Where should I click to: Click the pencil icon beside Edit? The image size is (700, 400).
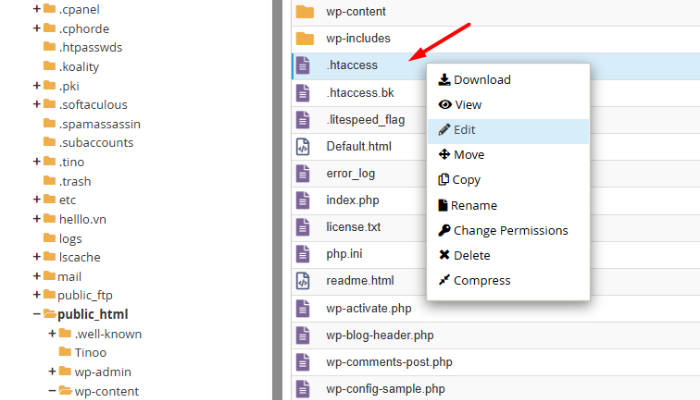coord(444,130)
